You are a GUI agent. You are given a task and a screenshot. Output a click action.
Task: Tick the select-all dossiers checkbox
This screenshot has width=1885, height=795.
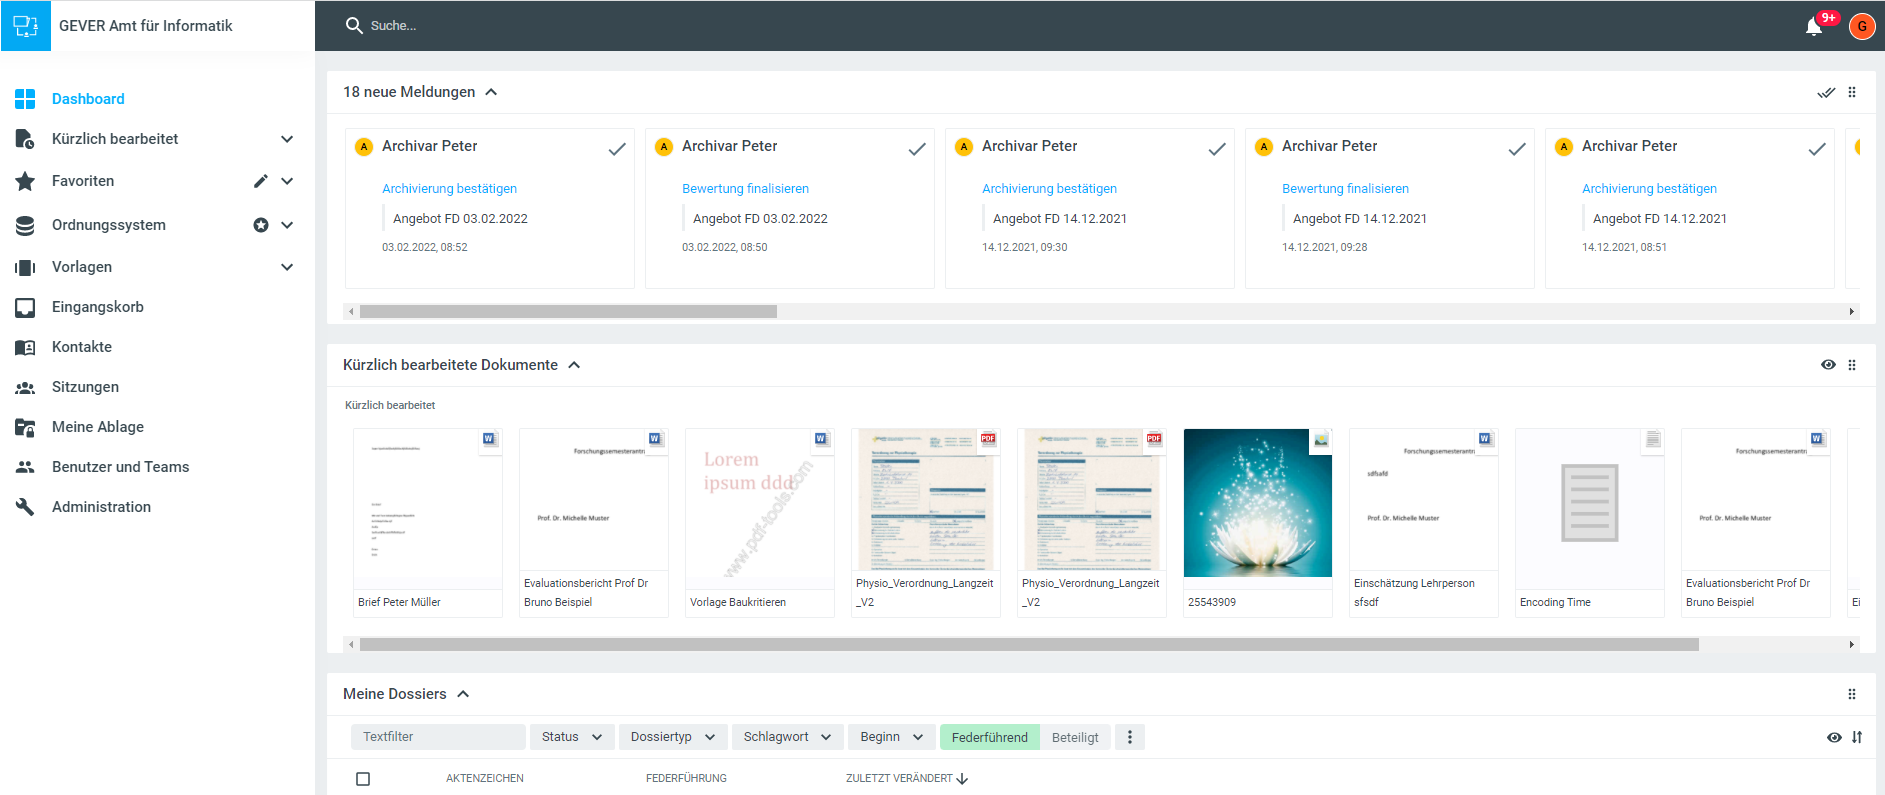coord(363,778)
